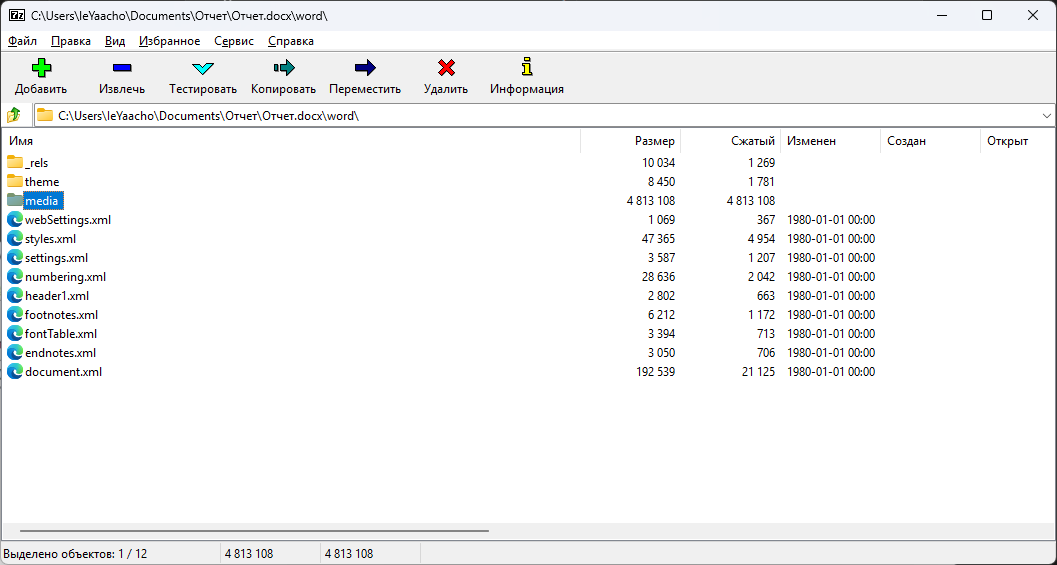The width and height of the screenshot is (1057, 565).
Task: Sort by the Имя column header
Action: tap(291, 141)
